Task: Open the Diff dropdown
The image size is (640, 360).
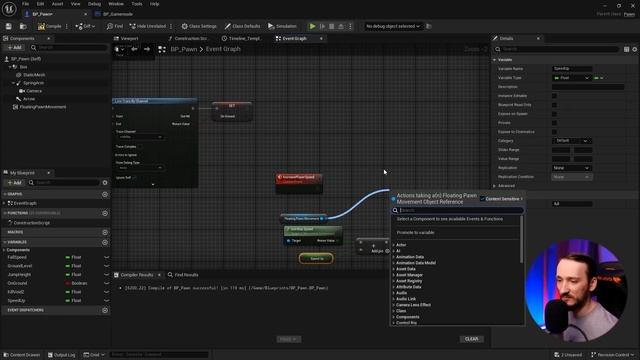Action: [x=85, y=26]
